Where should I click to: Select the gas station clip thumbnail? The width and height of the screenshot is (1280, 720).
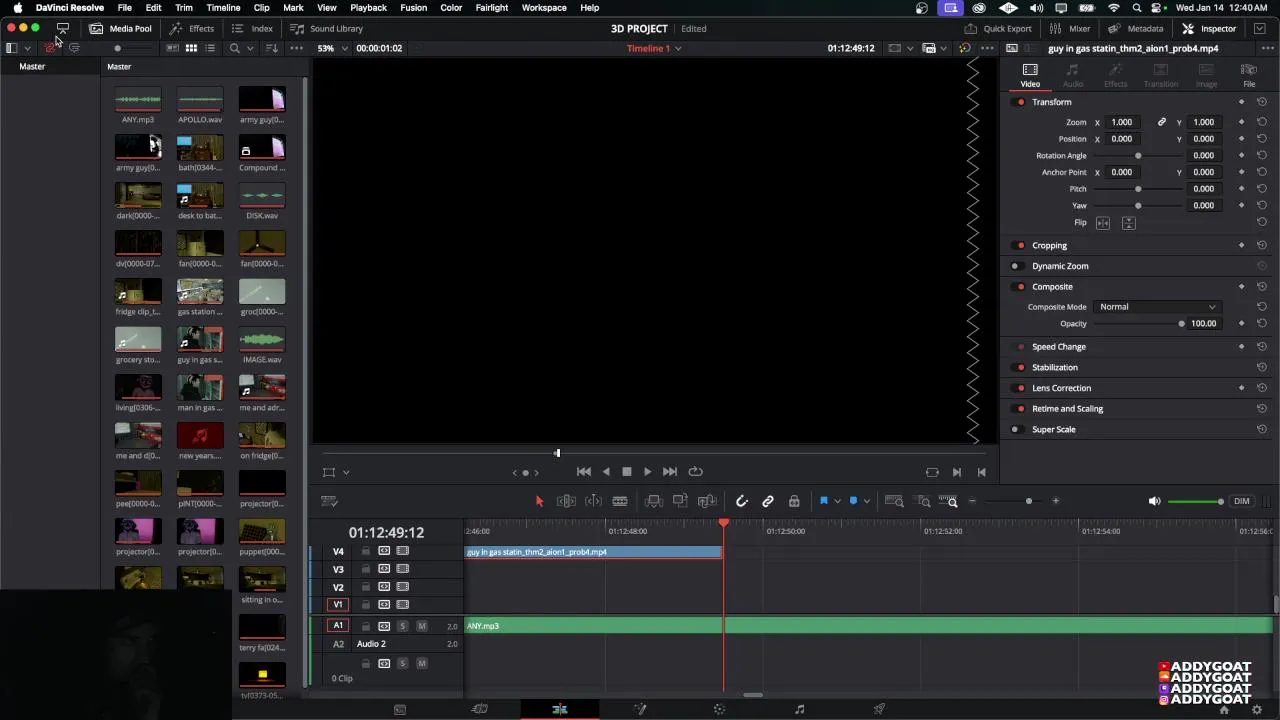coord(200,291)
